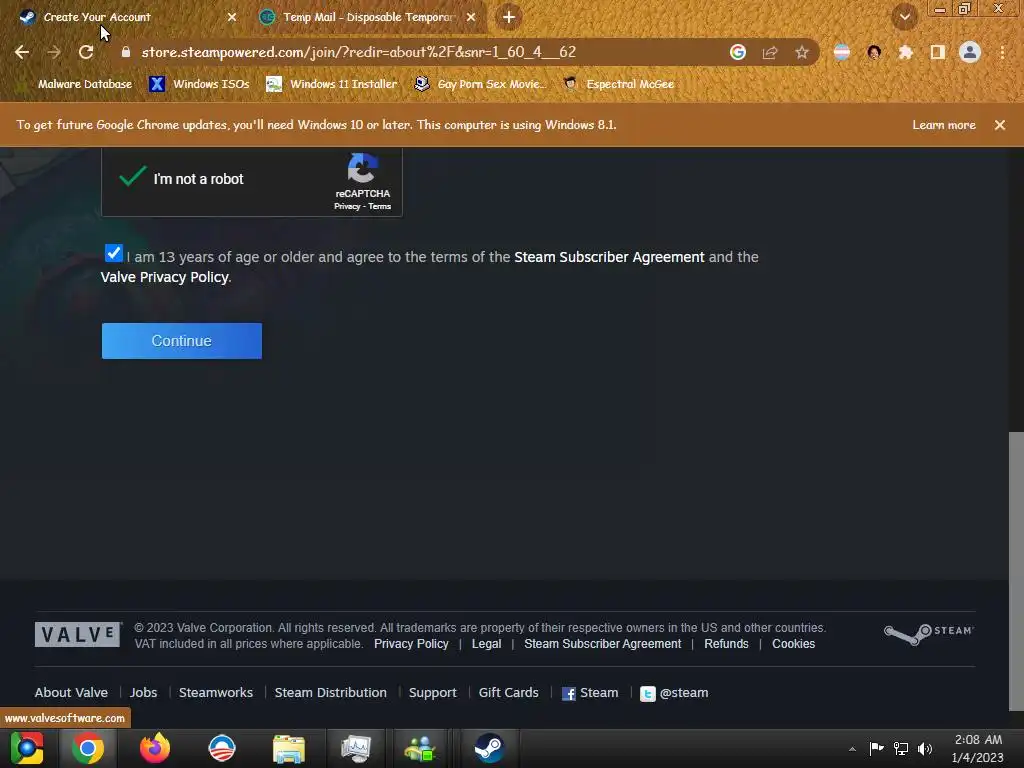Open the Refunds link
The image size is (1024, 768).
click(x=726, y=644)
